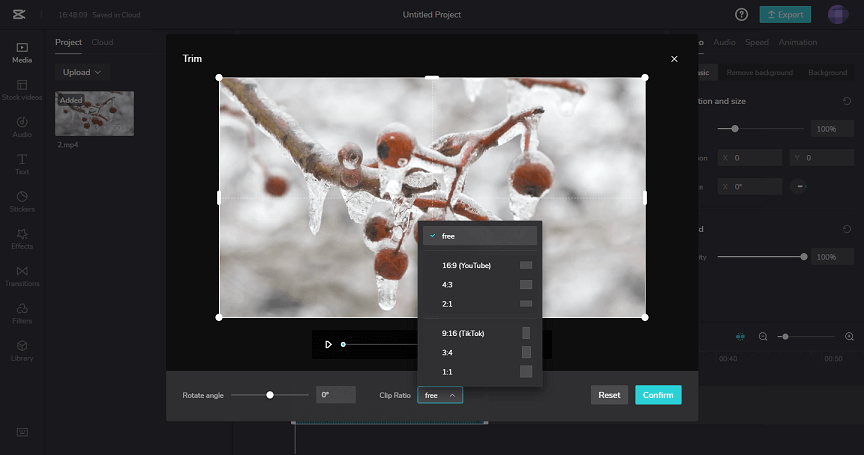Screen dimensions: 864x455
Task: Click the CapCut logo icon
Action: pos(19,14)
